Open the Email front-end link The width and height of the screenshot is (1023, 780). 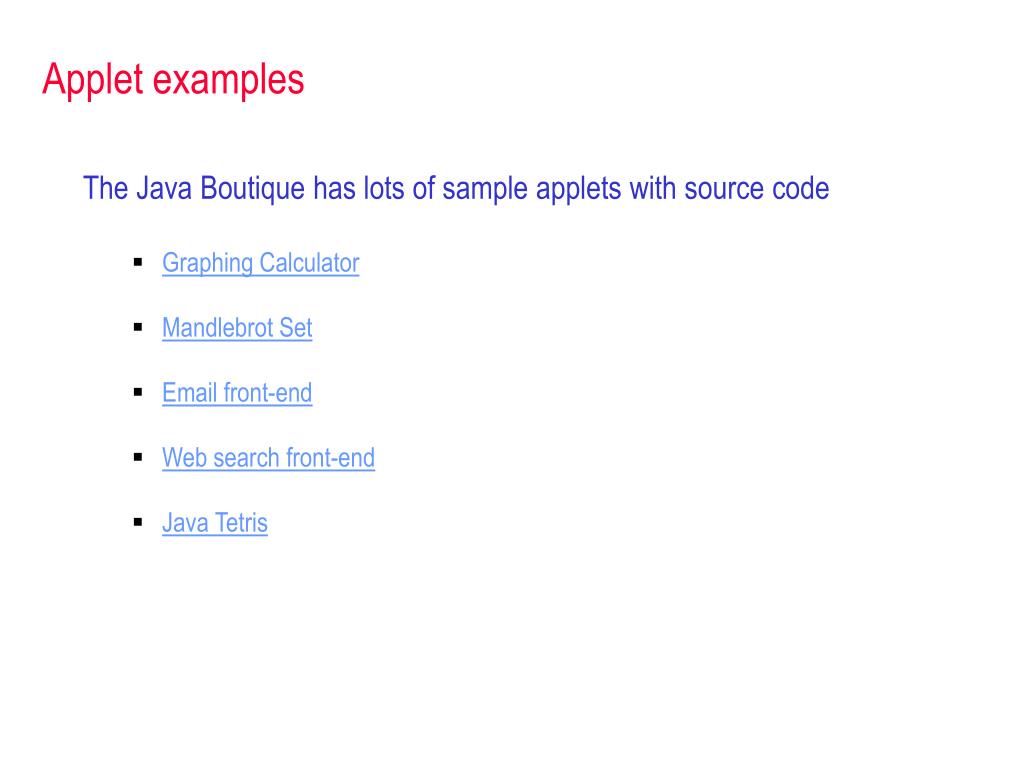(237, 393)
